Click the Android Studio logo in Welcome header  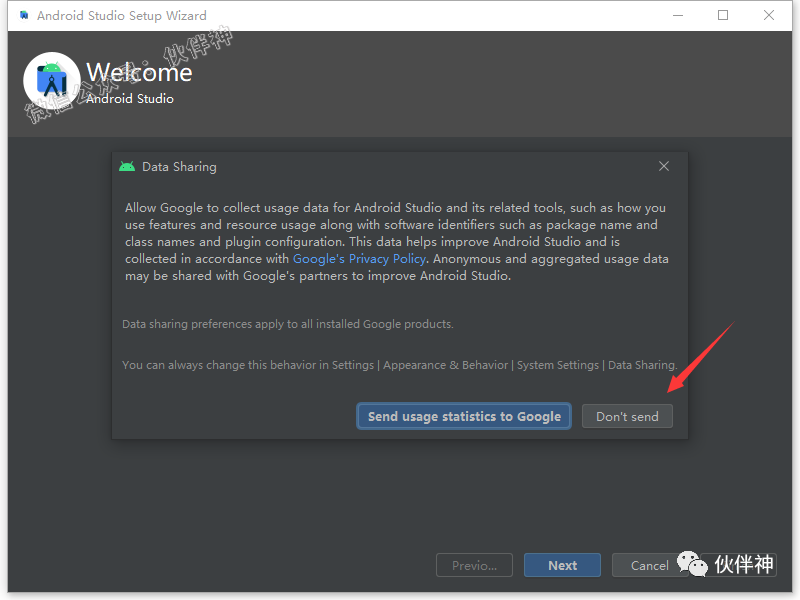[52, 81]
